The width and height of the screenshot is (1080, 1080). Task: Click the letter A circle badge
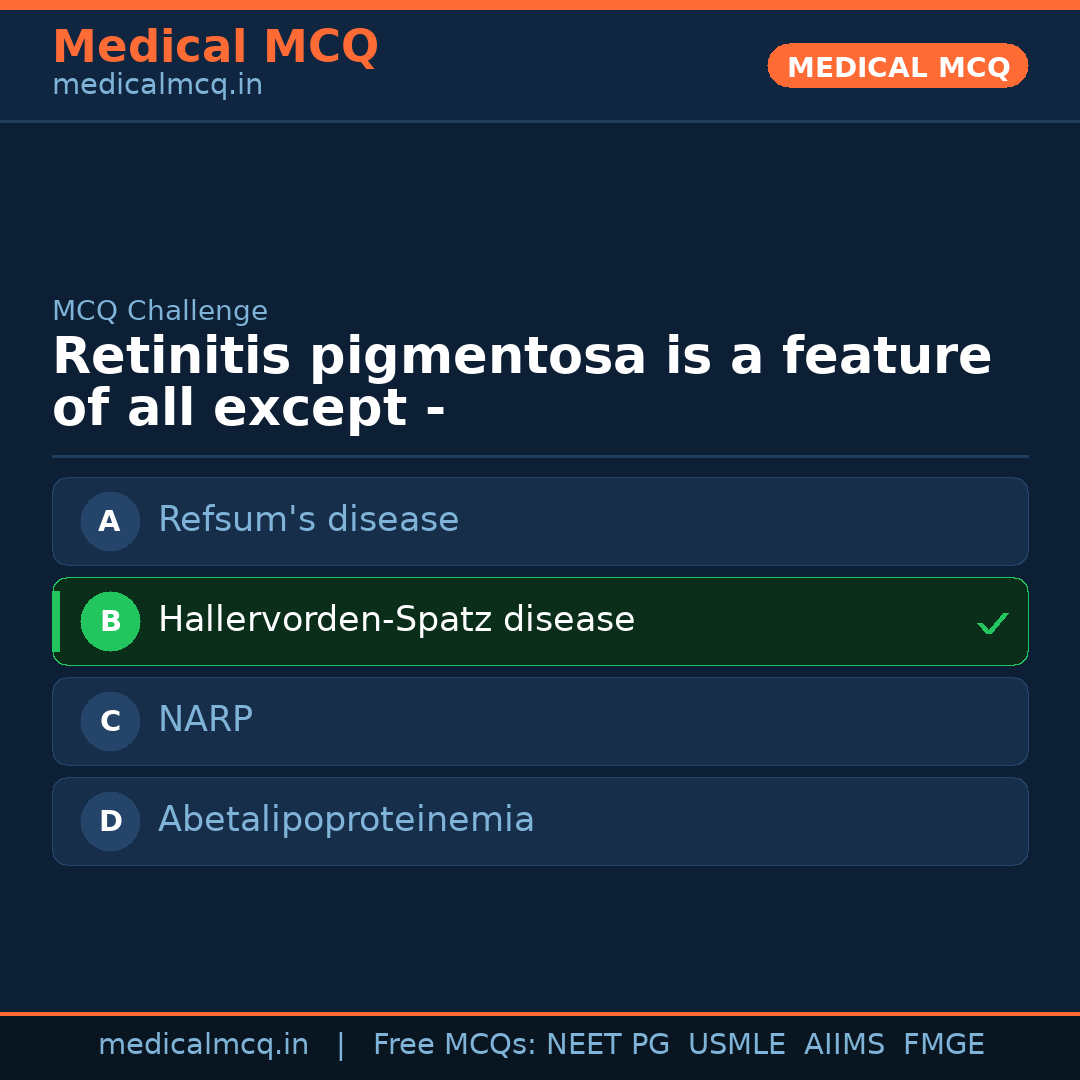110,521
